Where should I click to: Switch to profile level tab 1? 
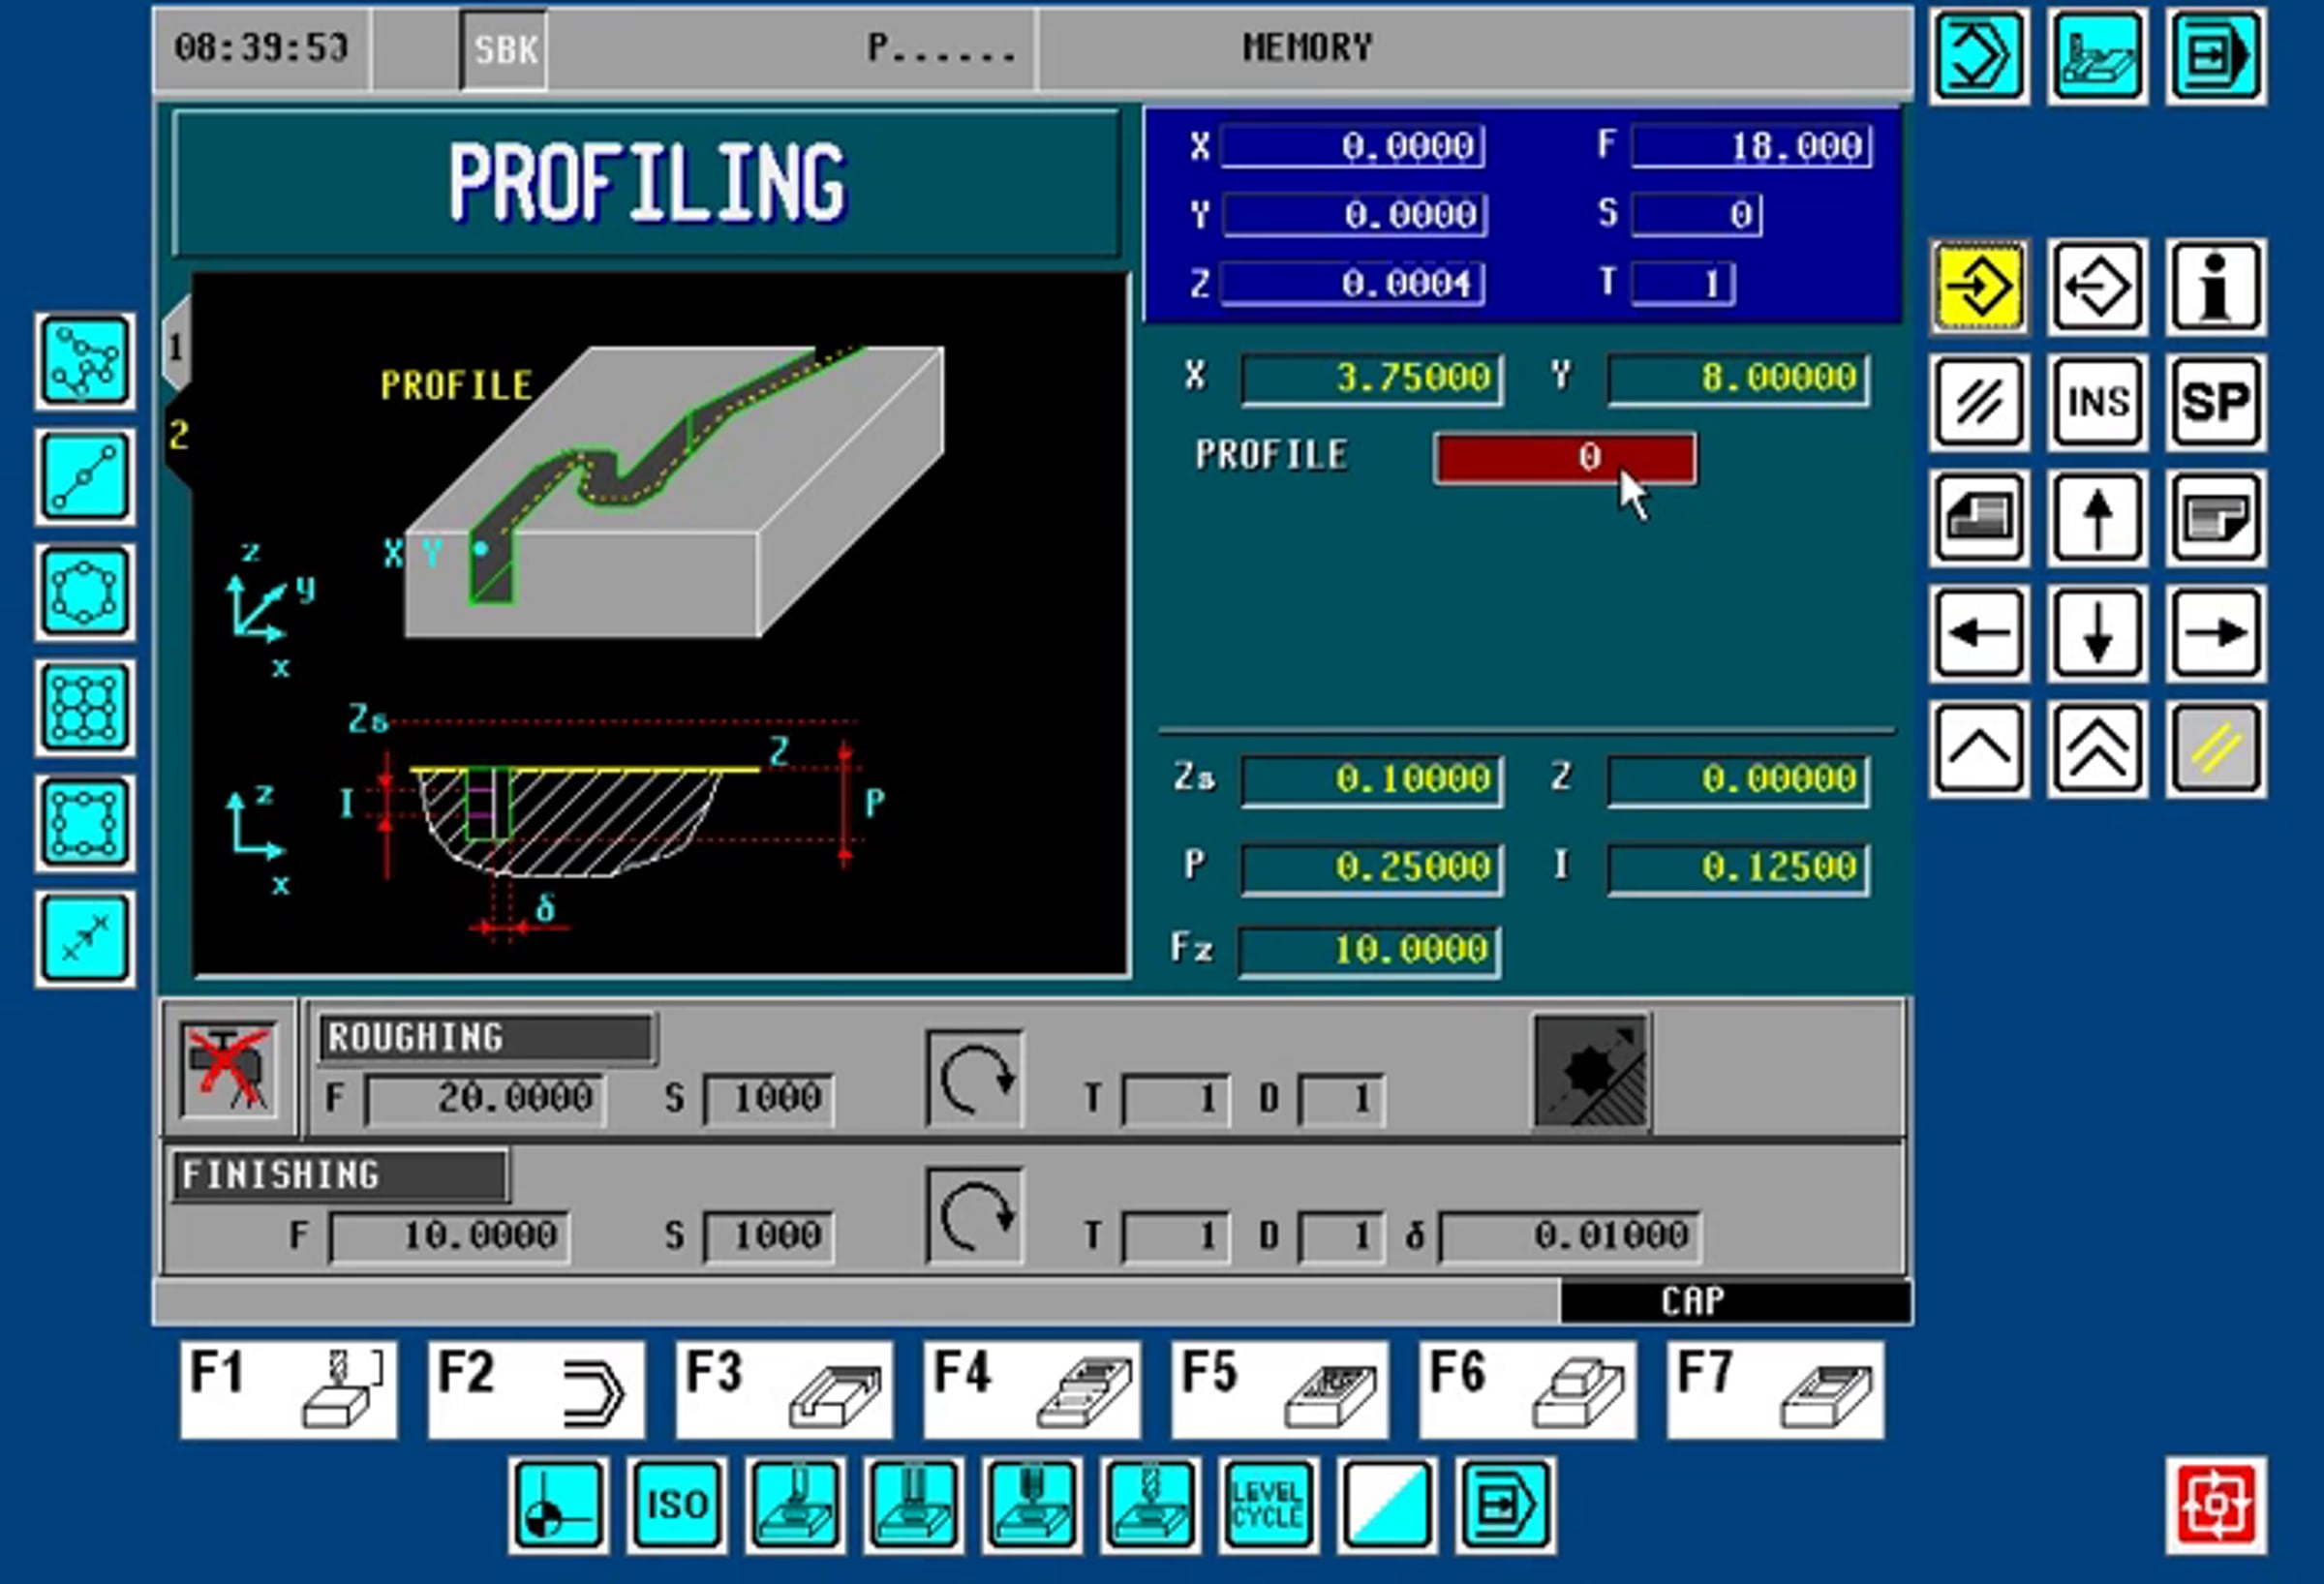pyautogui.click(x=176, y=347)
